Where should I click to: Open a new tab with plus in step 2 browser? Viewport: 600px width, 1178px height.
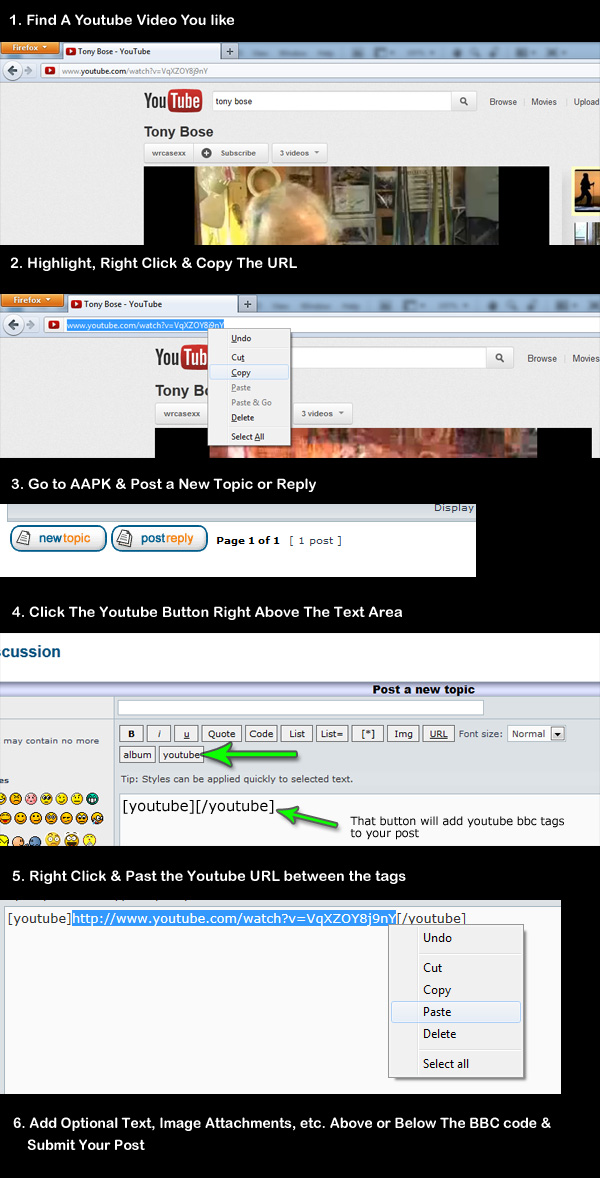249,304
